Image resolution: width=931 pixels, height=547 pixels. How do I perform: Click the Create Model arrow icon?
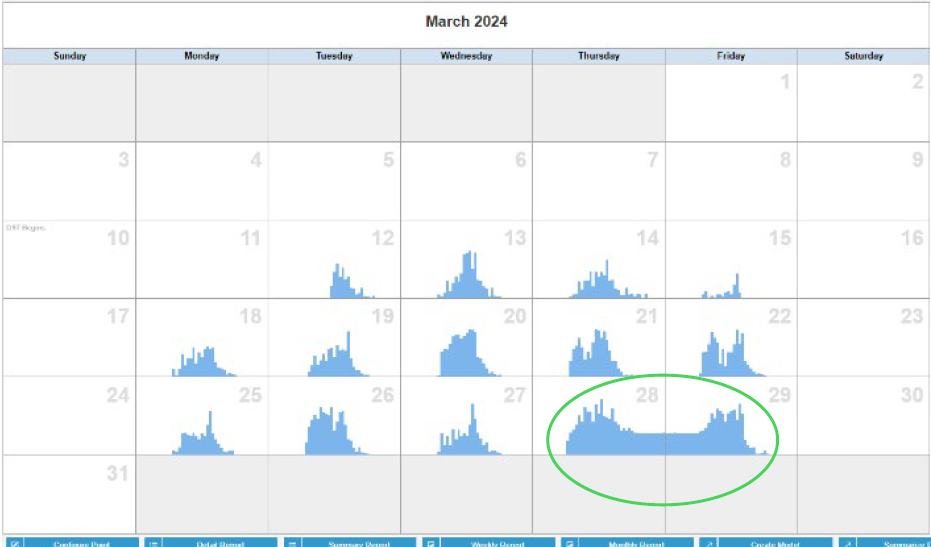708,542
